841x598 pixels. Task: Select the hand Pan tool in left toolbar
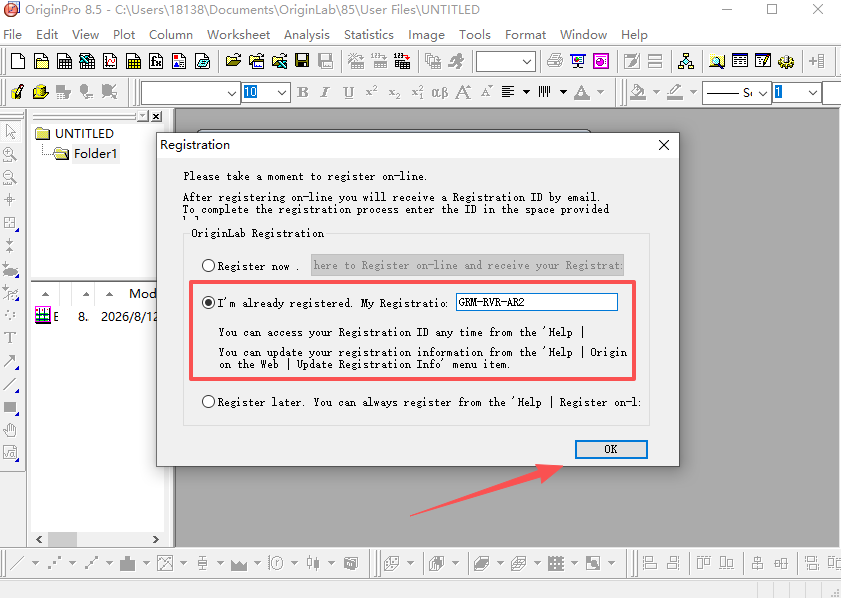[10, 430]
